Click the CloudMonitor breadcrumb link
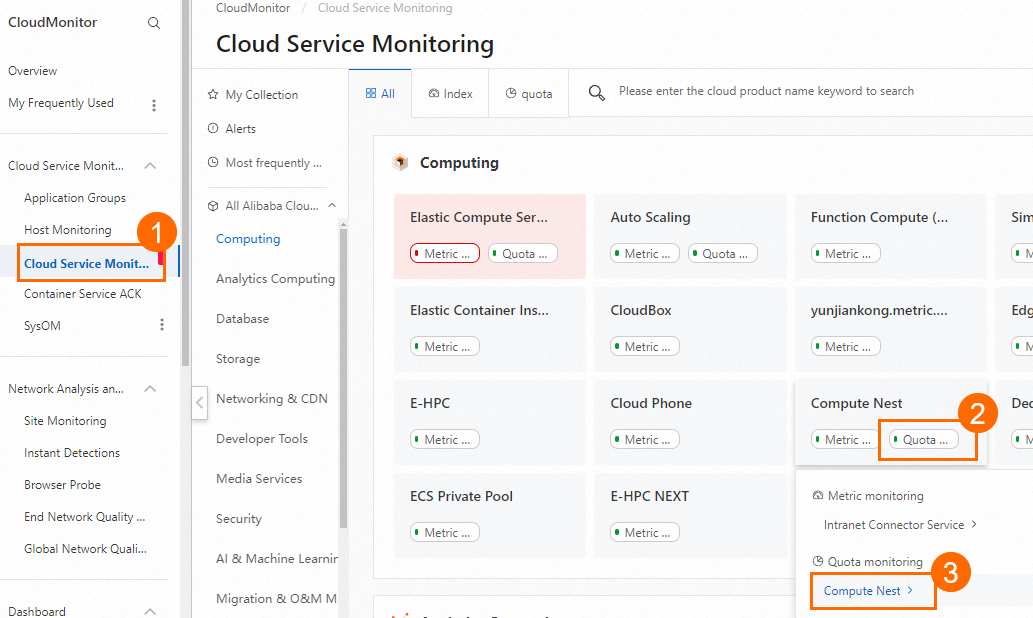Screen dimensions: 1033x618 pos(253,8)
